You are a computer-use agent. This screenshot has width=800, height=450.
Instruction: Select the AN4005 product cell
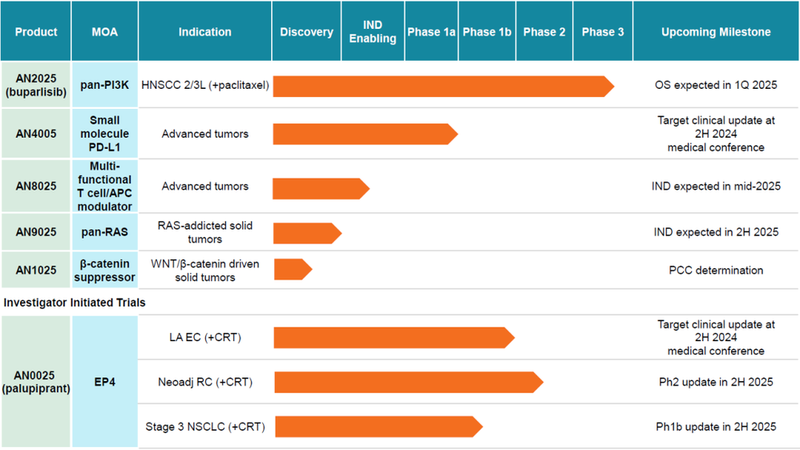point(36,134)
